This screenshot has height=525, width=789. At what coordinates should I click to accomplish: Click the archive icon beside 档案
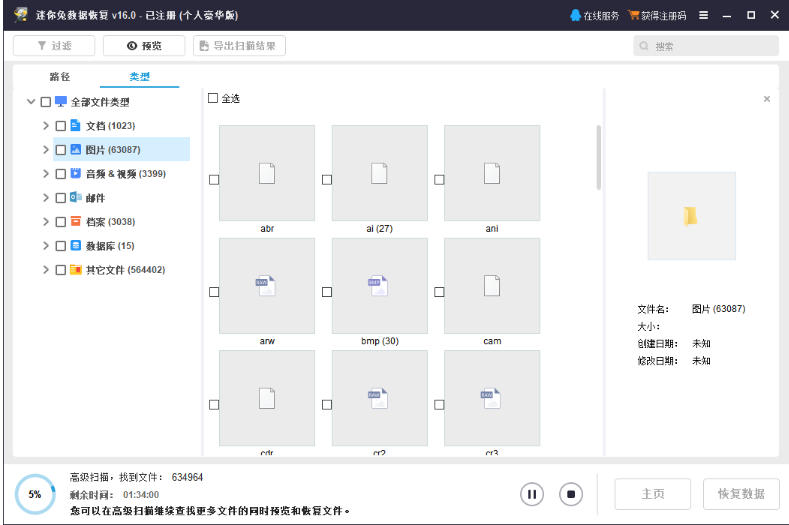[75, 221]
